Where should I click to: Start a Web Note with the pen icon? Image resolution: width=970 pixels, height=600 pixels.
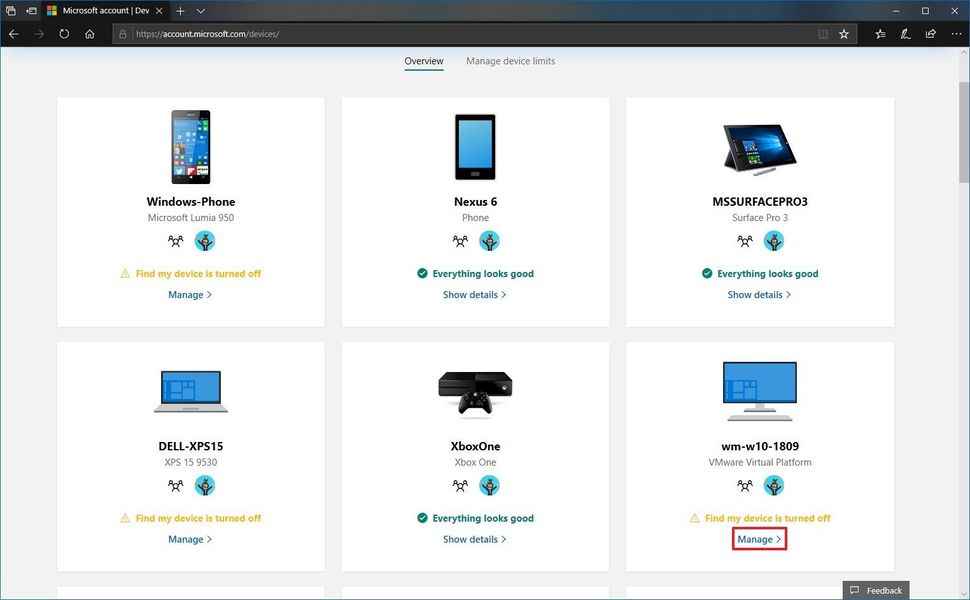904,33
